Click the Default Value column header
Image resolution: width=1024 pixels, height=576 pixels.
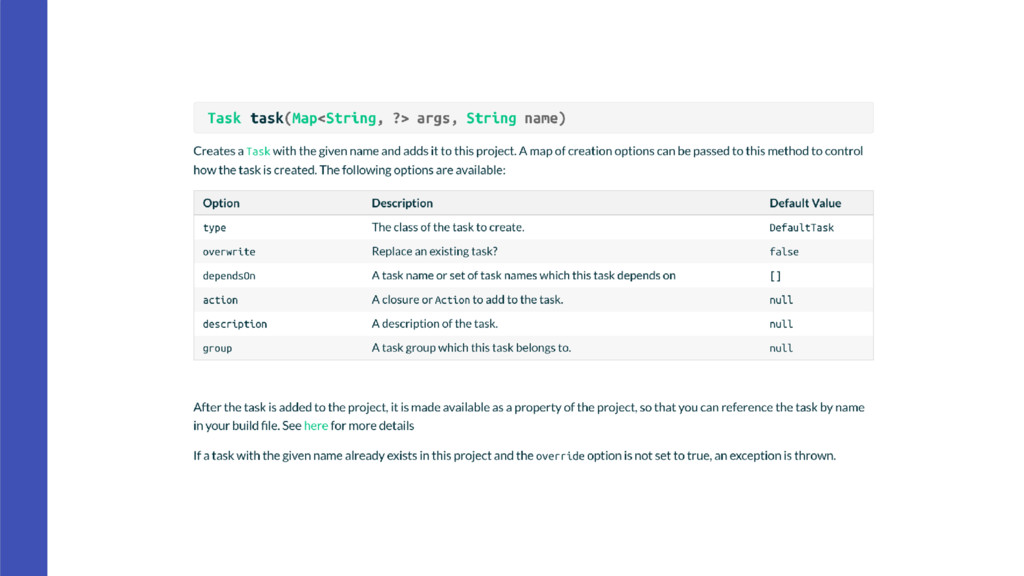pos(805,203)
